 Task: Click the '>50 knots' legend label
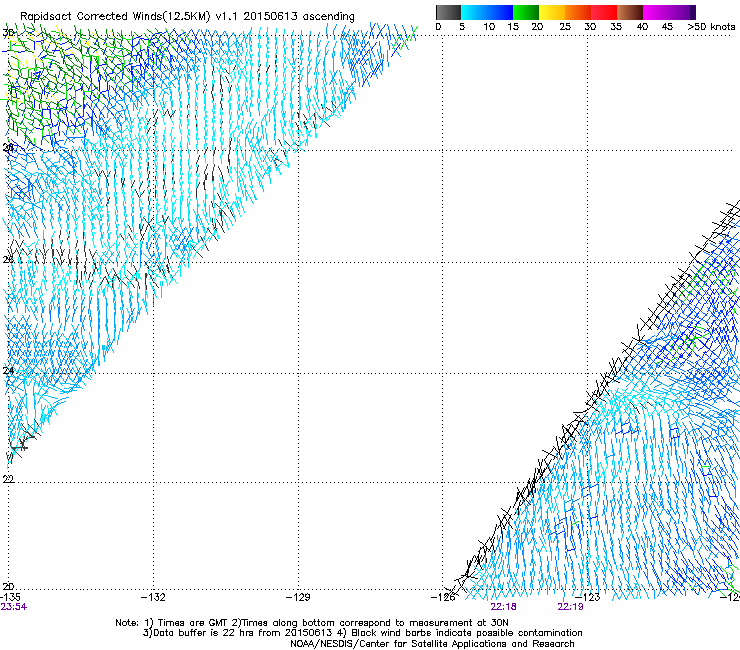click(711, 27)
